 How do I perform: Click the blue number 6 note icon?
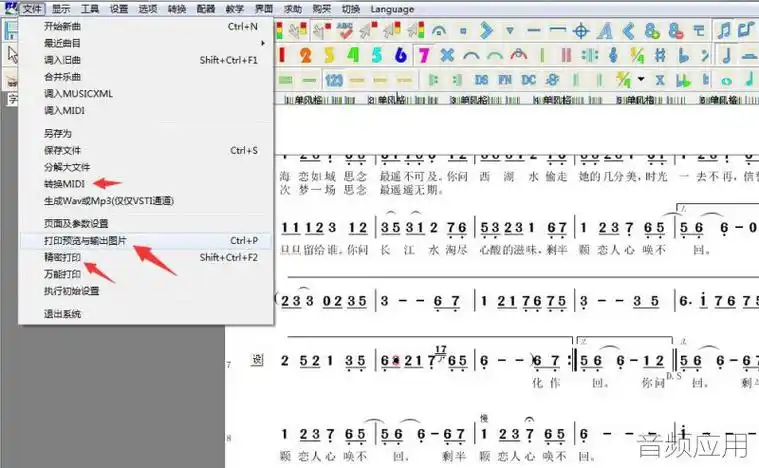click(401, 55)
